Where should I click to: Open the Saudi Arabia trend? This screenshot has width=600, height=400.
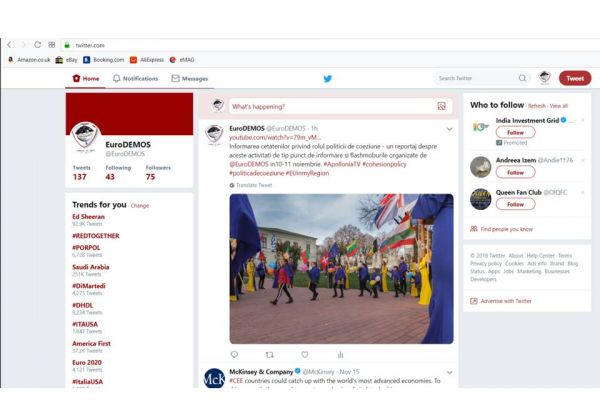(91, 267)
